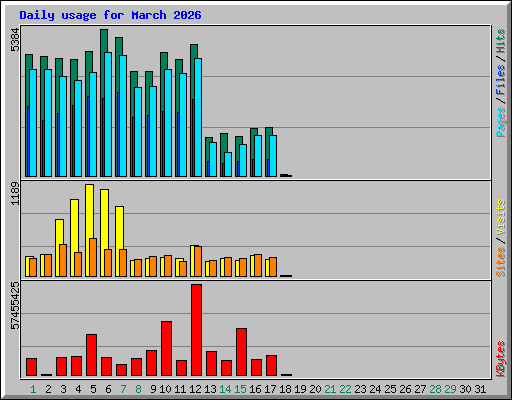Click day 7 on the x-axis
The width and height of the screenshot is (512, 400).
click(x=123, y=389)
